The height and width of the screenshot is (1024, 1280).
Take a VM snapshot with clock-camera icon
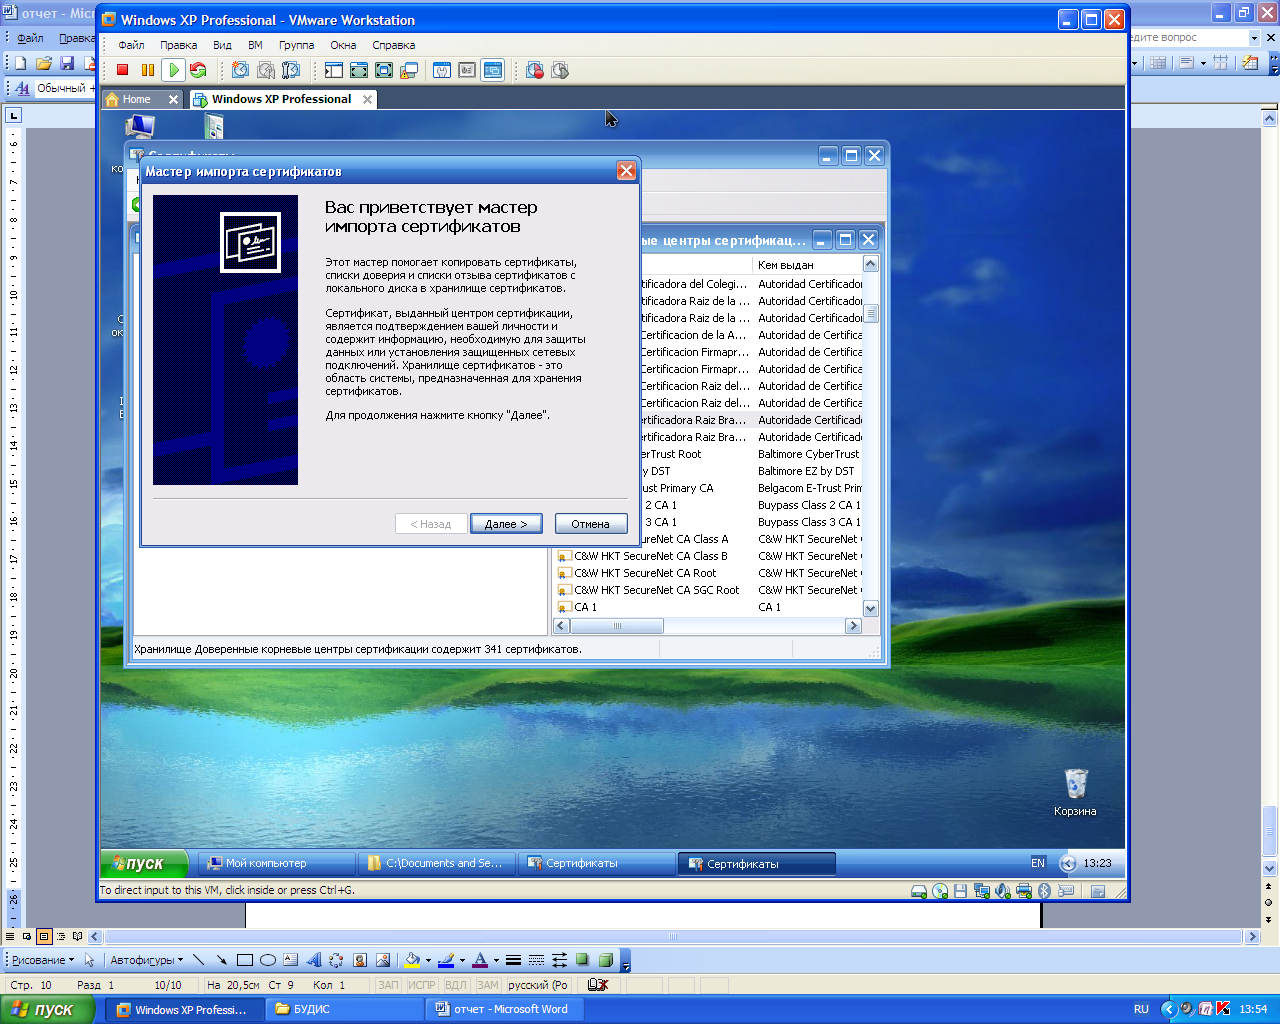click(240, 70)
